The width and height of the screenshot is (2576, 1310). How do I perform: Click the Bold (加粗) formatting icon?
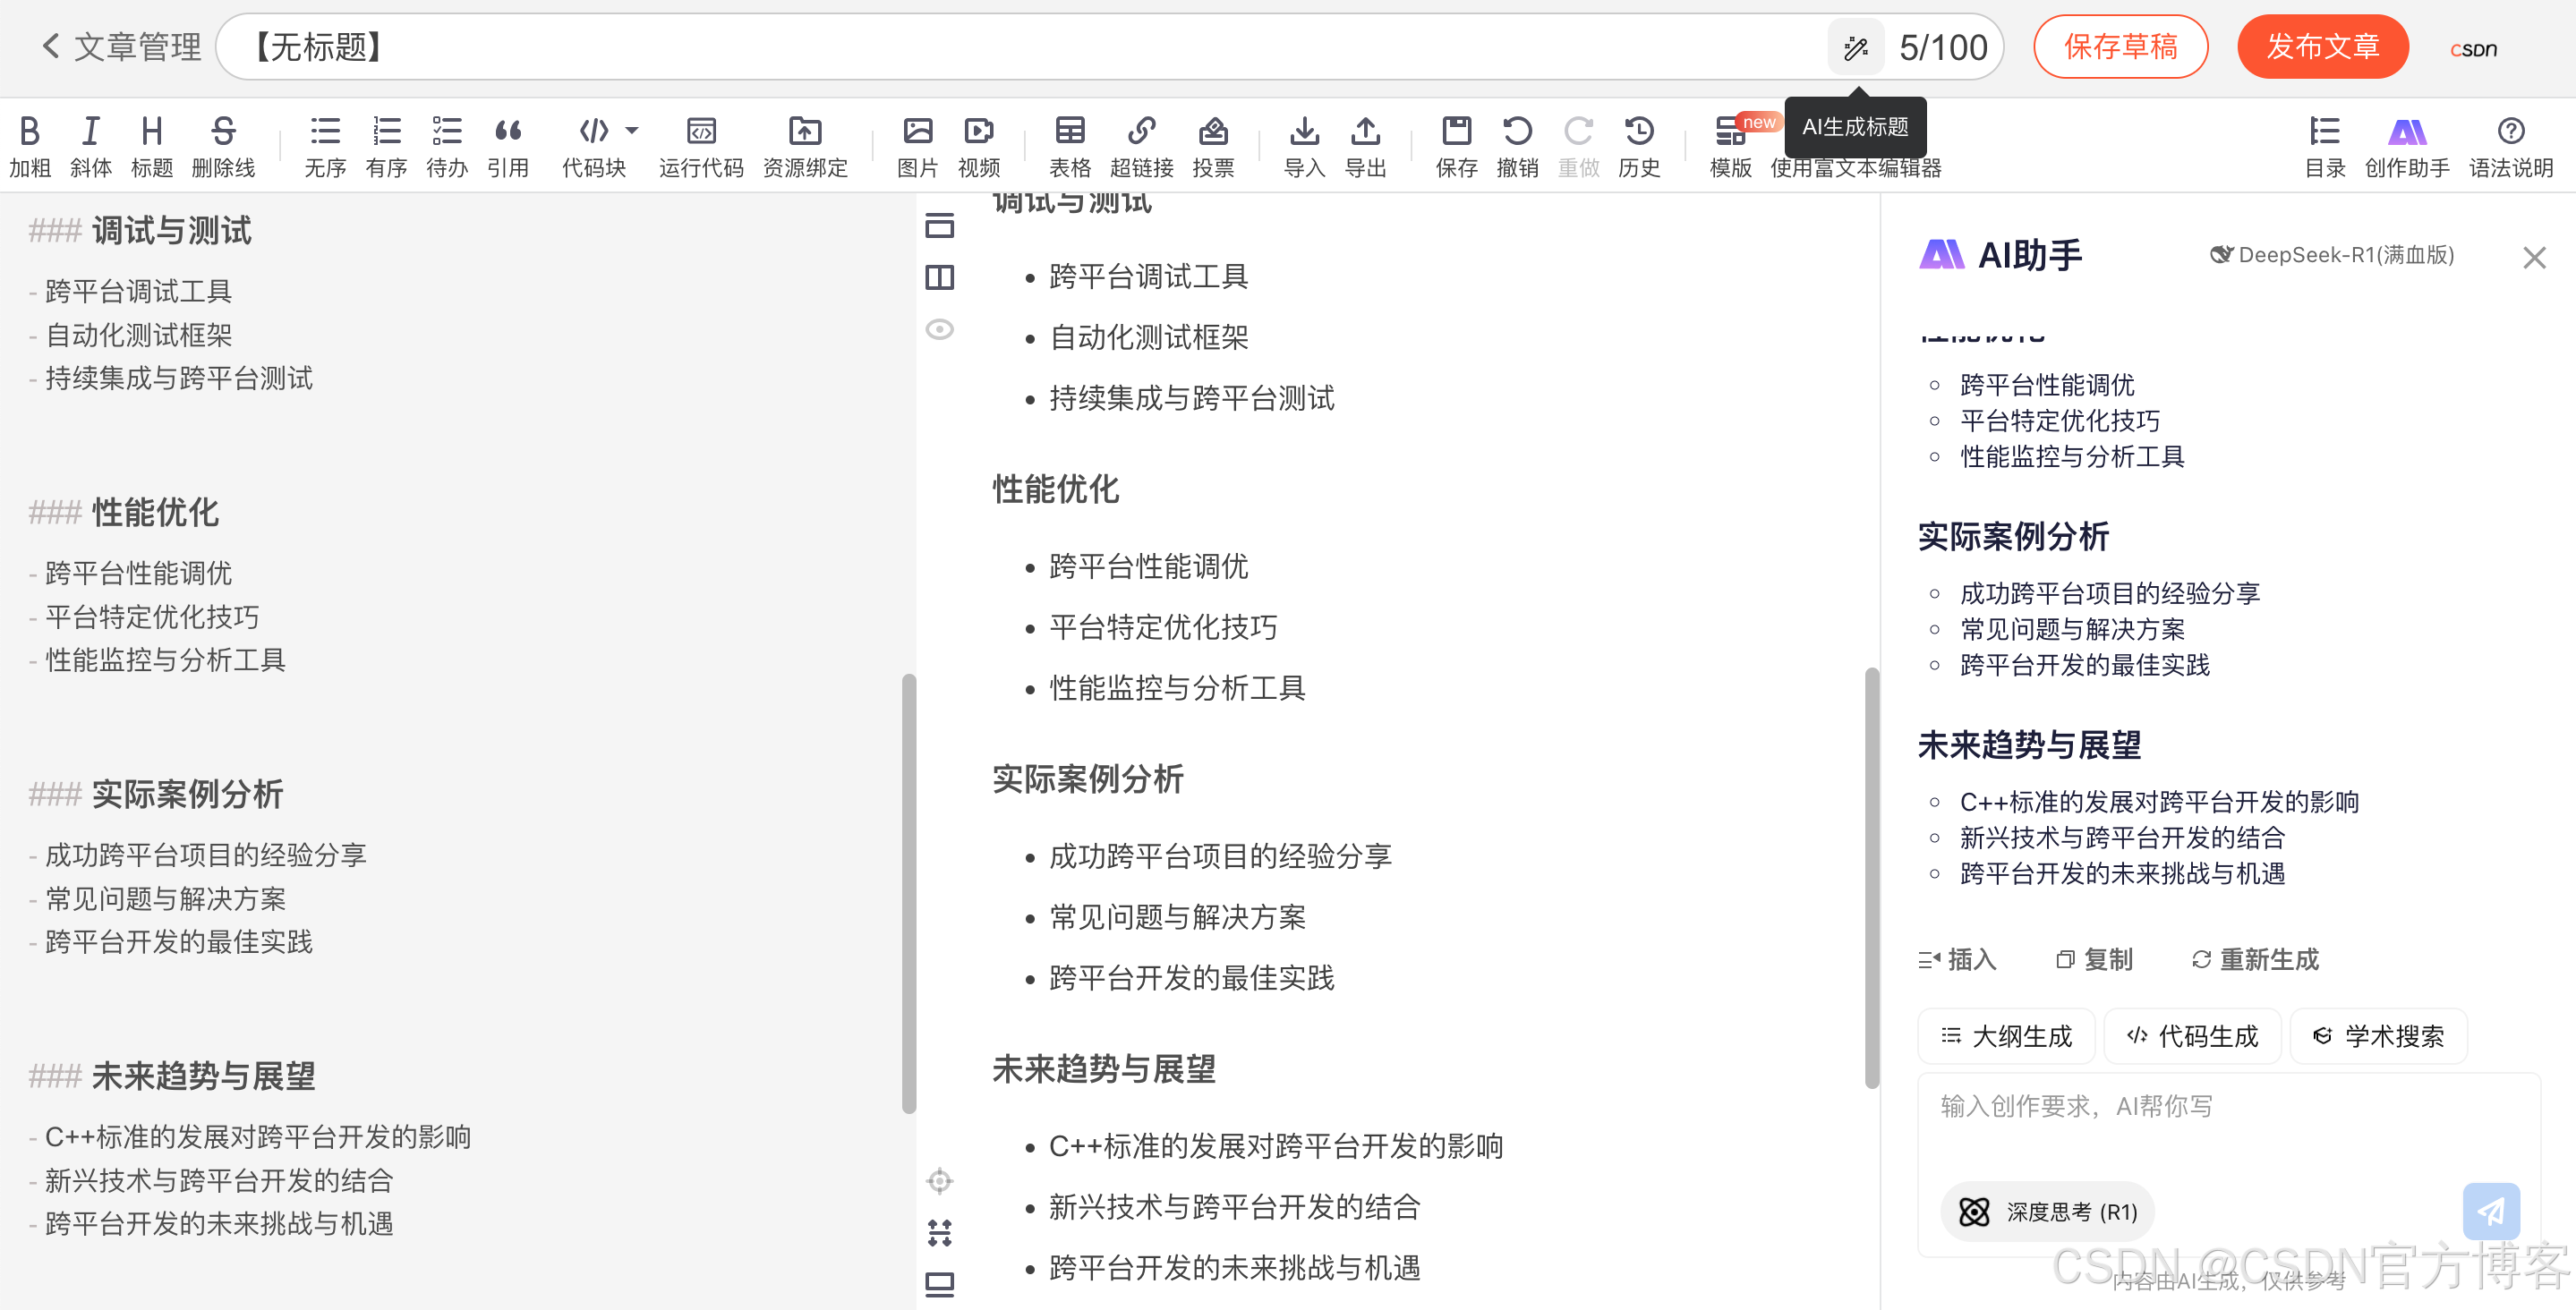[x=30, y=132]
